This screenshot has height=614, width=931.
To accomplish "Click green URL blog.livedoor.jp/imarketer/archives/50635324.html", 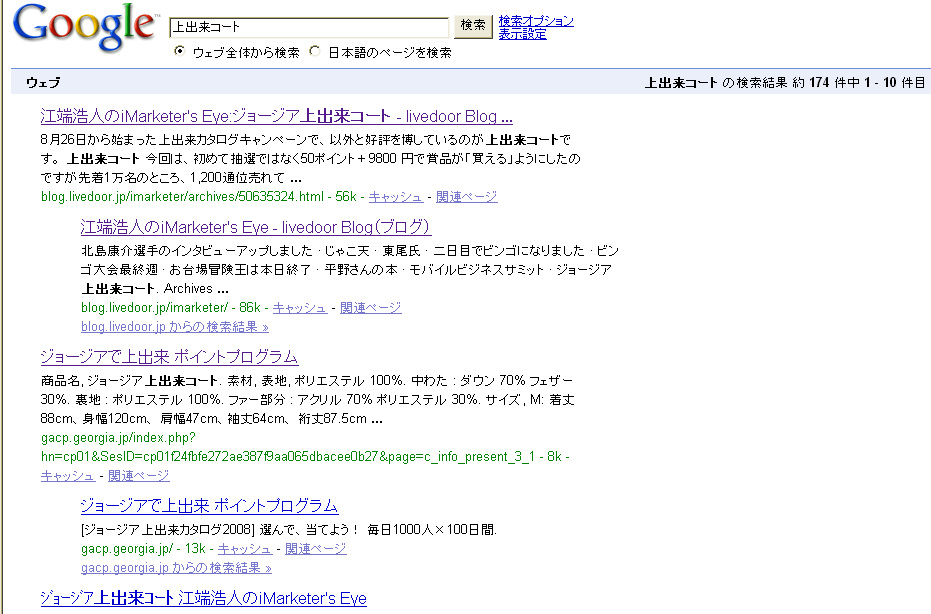I will (x=182, y=197).
